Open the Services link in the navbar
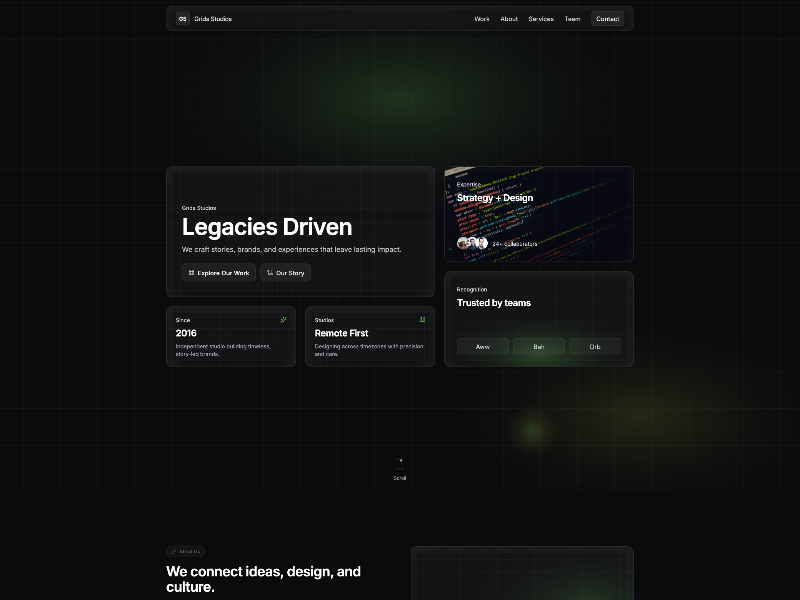The height and width of the screenshot is (600, 800). coord(540,18)
